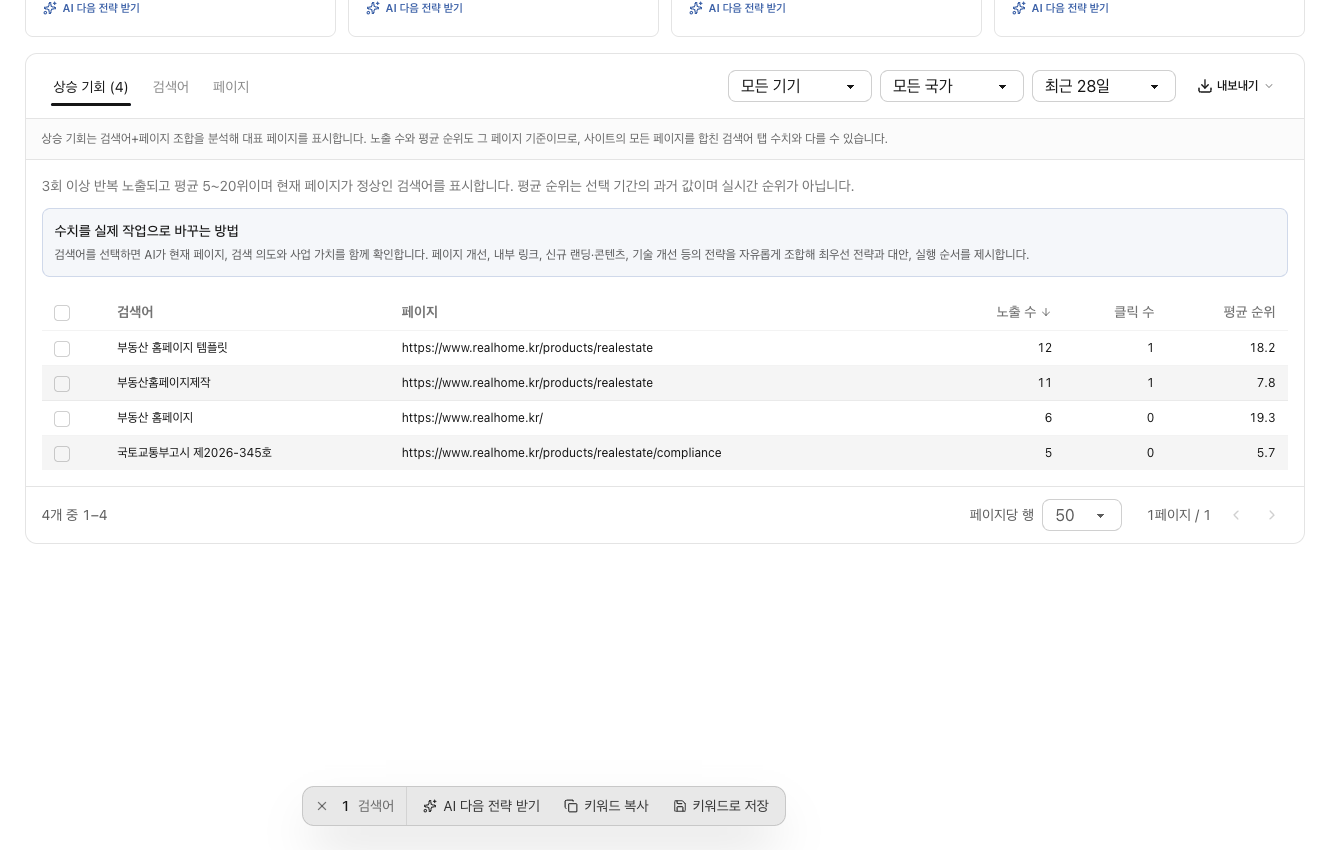Image resolution: width=1320 pixels, height=850 pixels.
Task: Click 키워드 복사 button
Action: (606, 806)
